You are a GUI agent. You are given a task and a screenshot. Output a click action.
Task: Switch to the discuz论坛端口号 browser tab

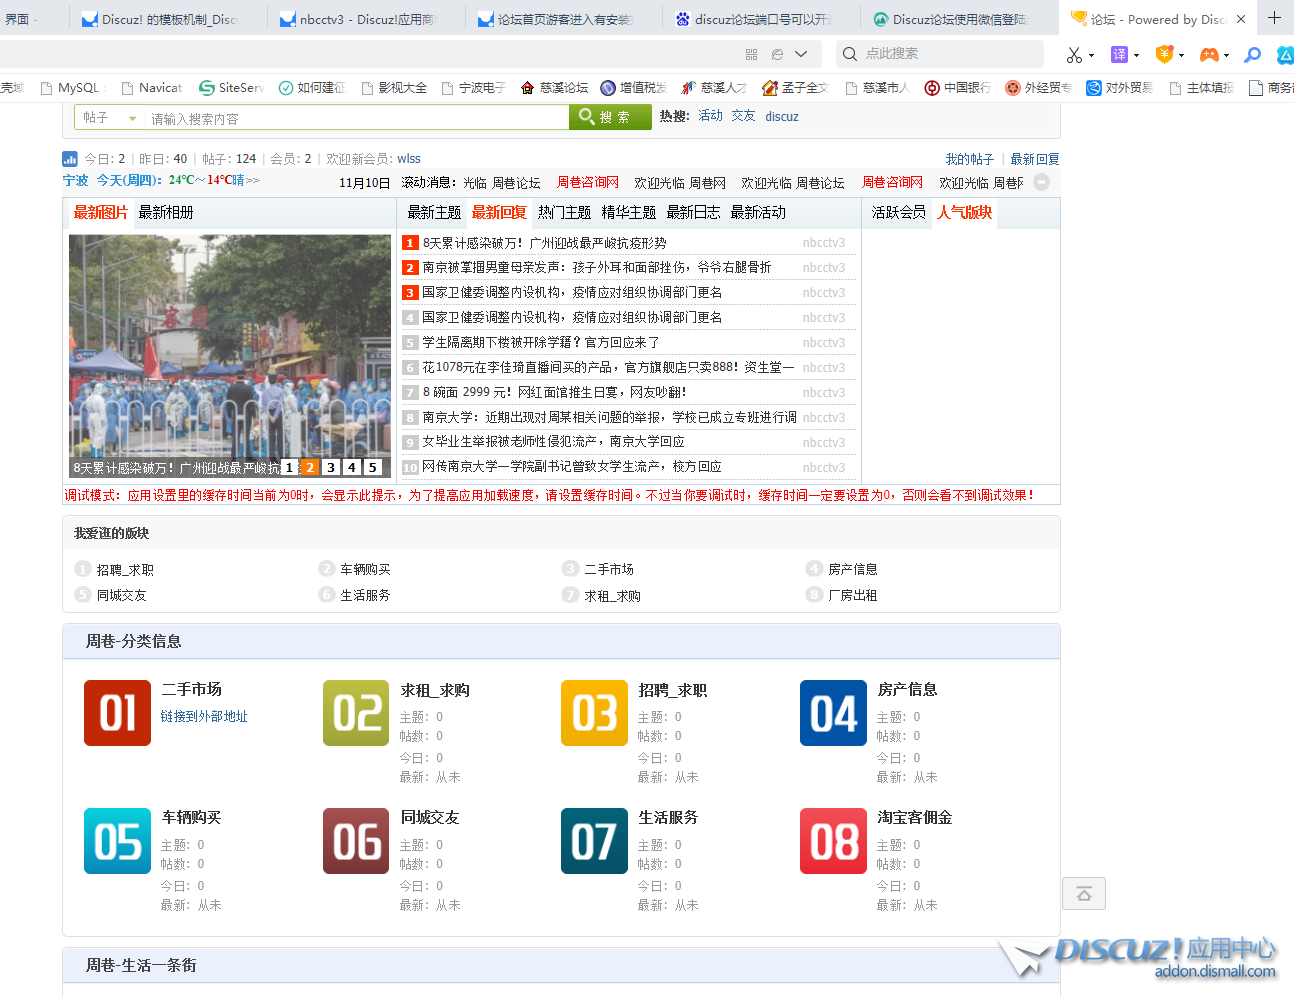(761, 19)
